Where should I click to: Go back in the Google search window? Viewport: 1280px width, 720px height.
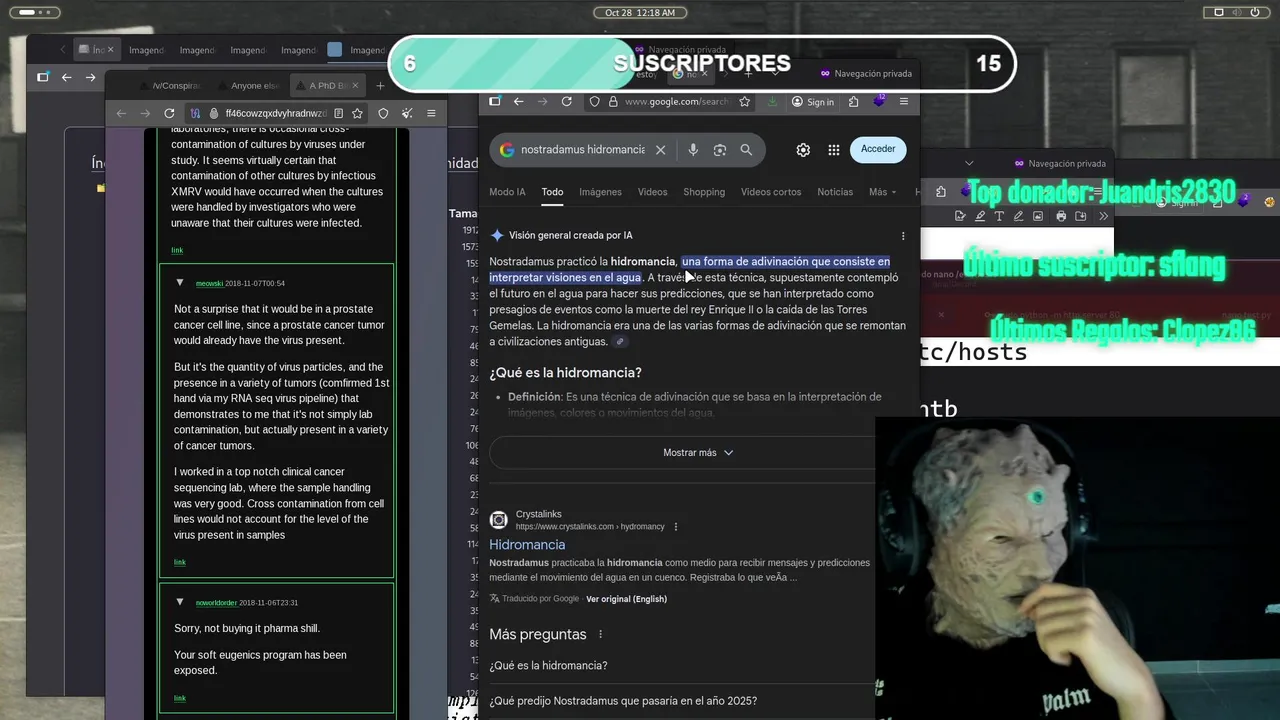click(518, 101)
